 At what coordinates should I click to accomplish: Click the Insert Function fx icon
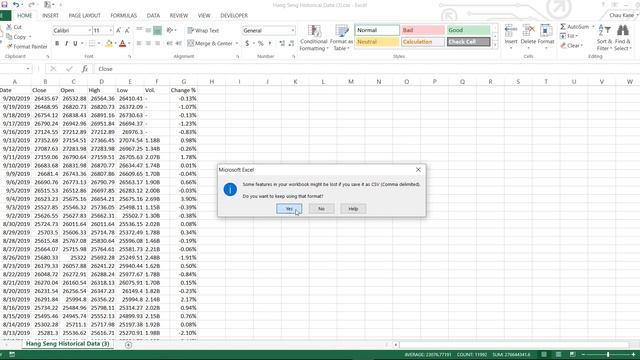(x=84, y=69)
